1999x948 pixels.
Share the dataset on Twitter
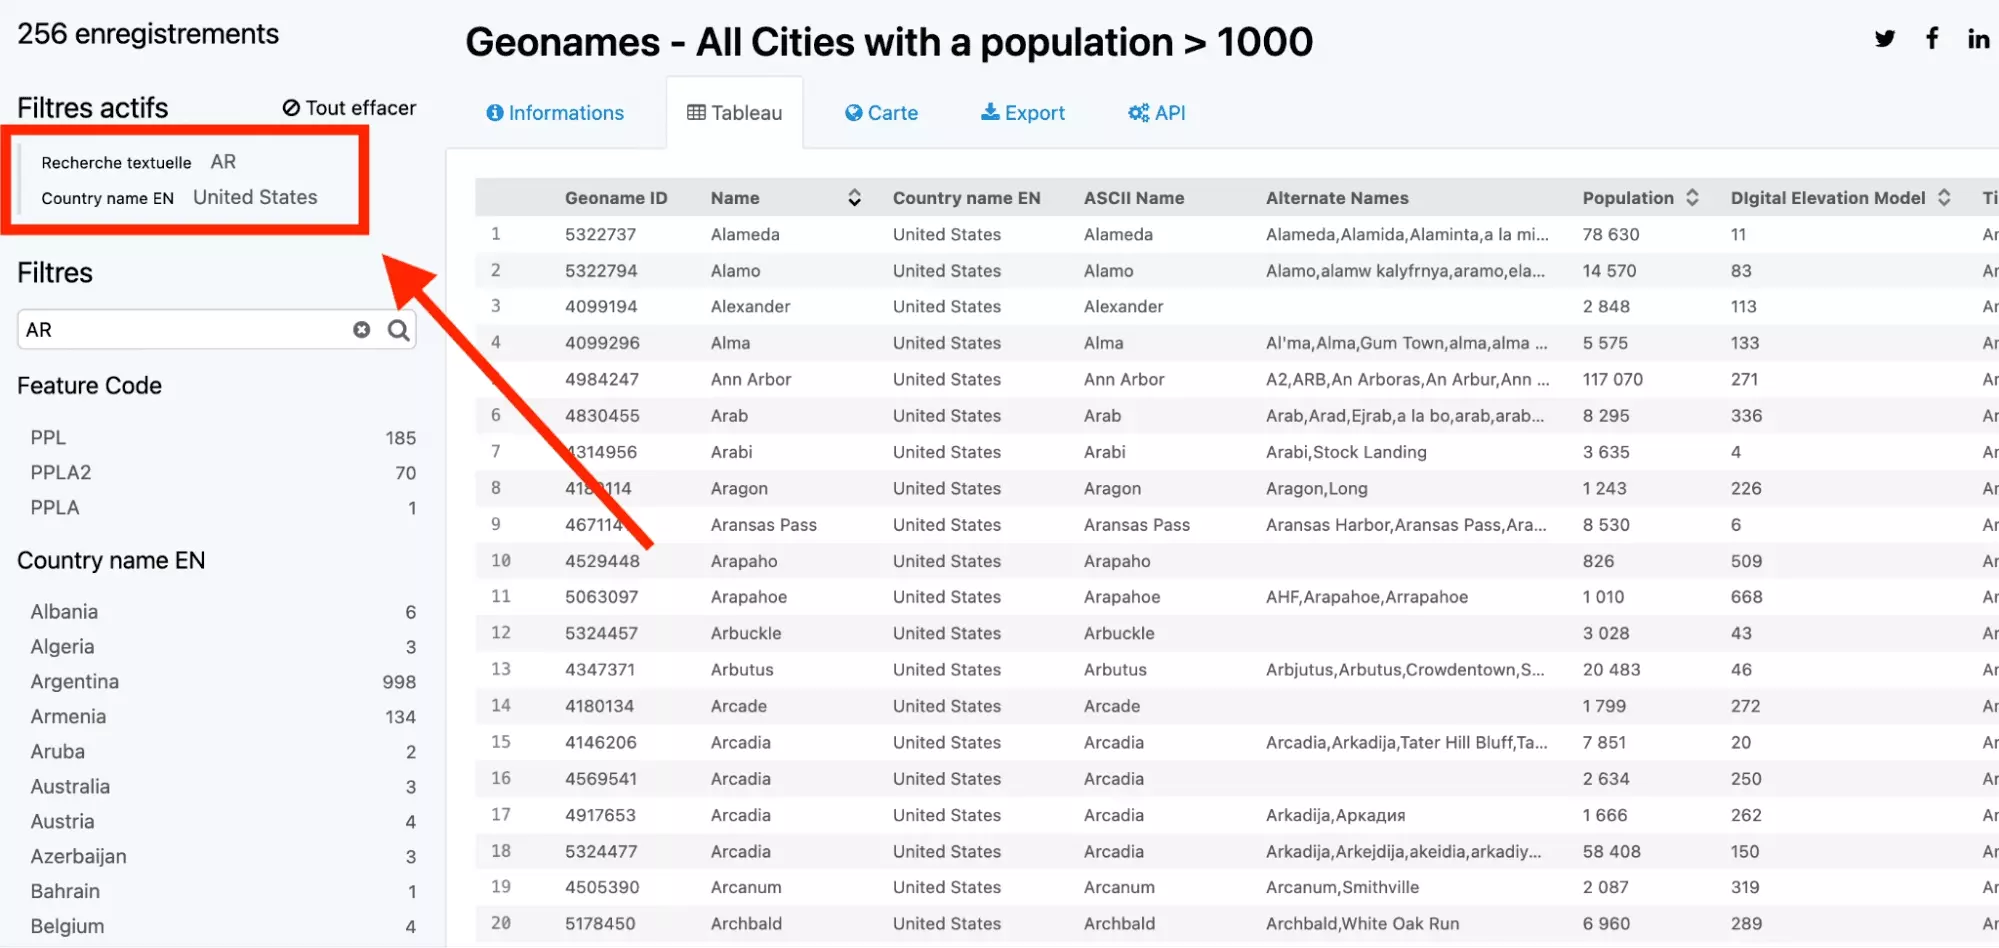[1884, 39]
